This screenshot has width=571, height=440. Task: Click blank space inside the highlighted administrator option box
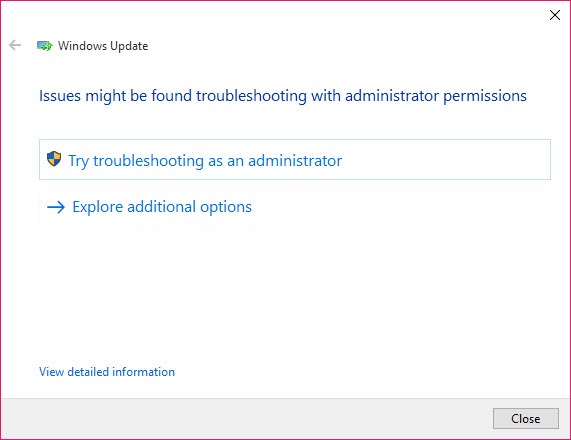444,160
